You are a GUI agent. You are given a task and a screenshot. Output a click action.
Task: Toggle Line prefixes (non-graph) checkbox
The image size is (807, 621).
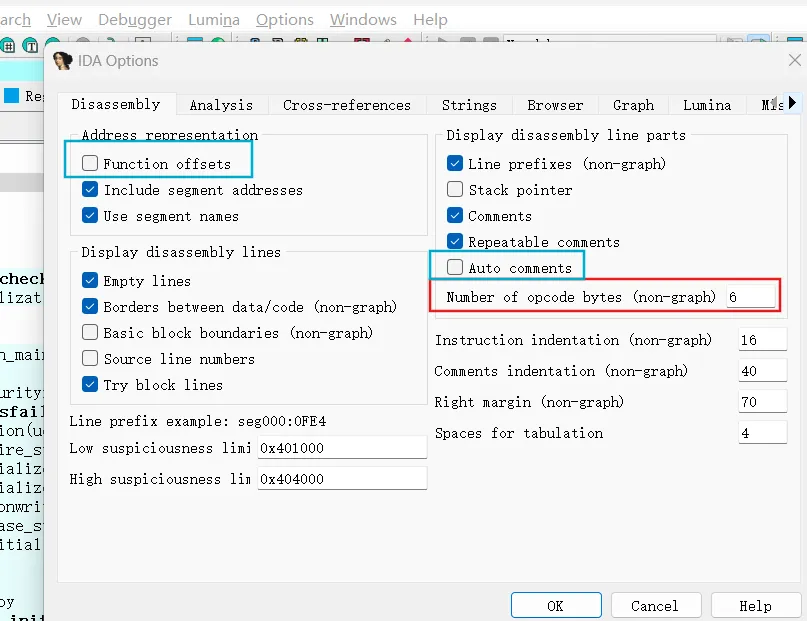[x=455, y=163]
